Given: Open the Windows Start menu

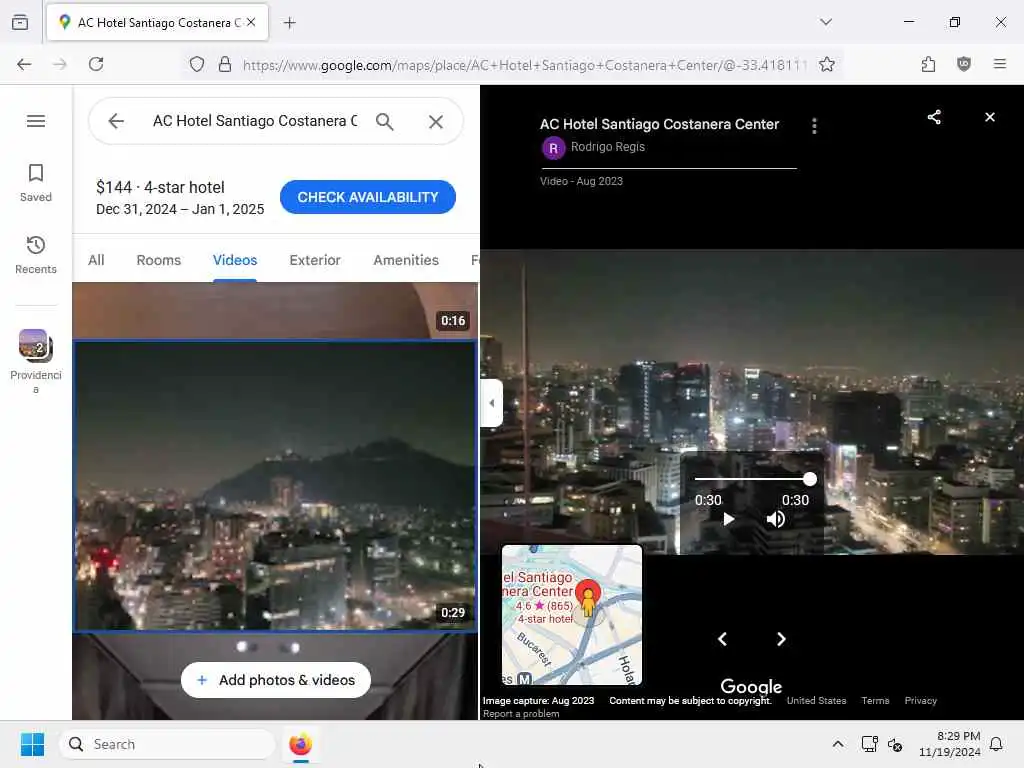Looking at the screenshot, I should pyautogui.click(x=32, y=744).
